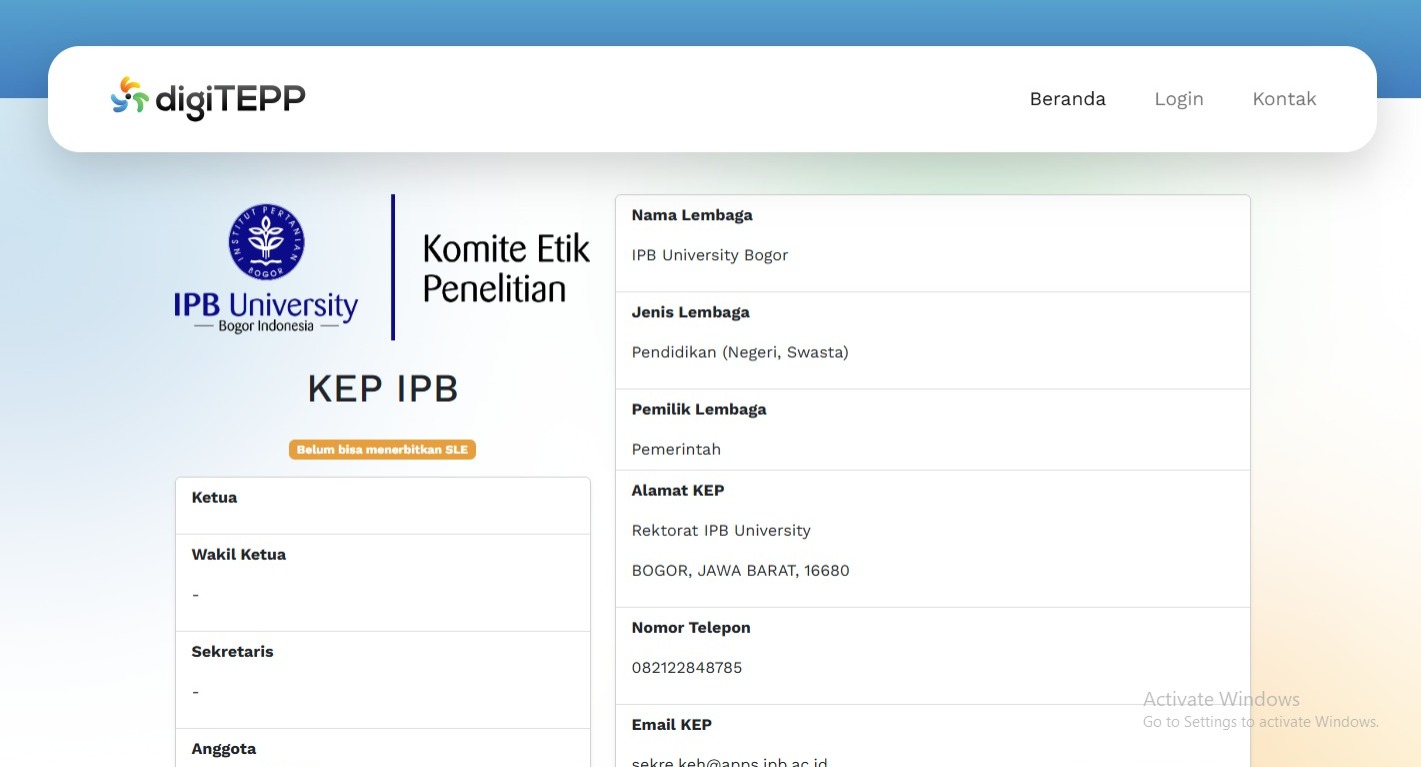Viewport: 1421px width, 767px height.
Task: Go to the Login page
Action: pyautogui.click(x=1178, y=99)
